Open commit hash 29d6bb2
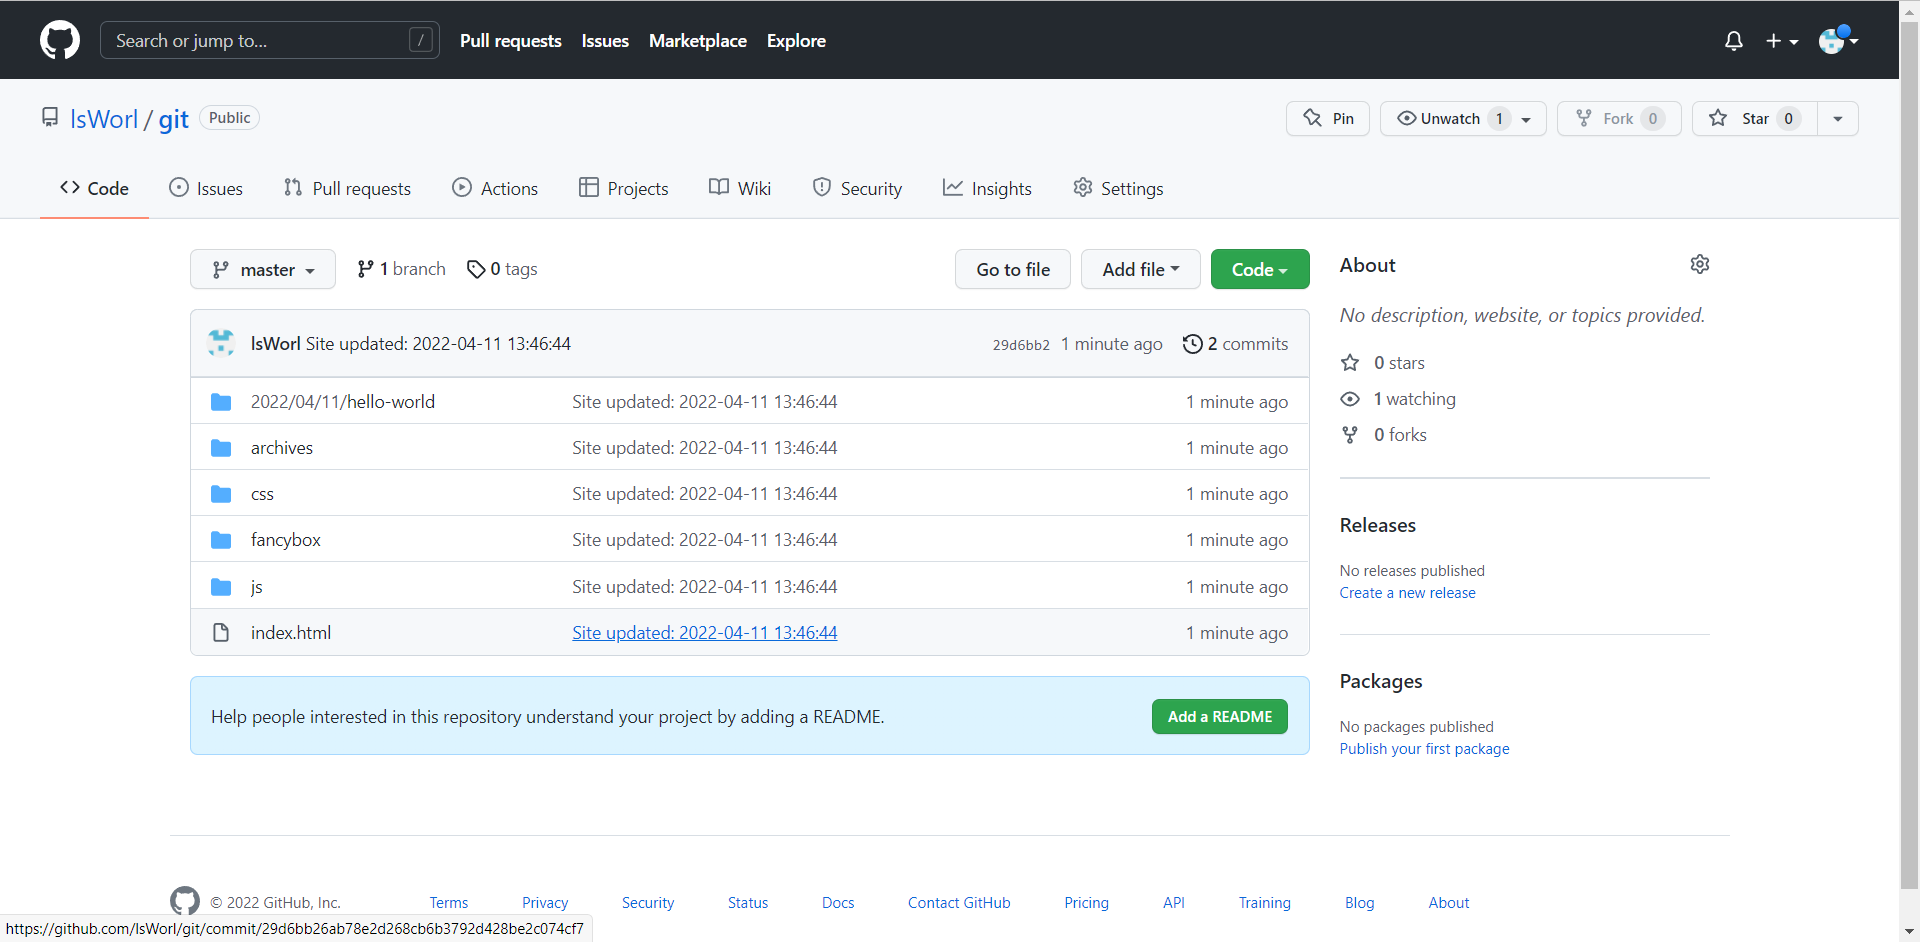This screenshot has width=1920, height=942. point(1021,344)
